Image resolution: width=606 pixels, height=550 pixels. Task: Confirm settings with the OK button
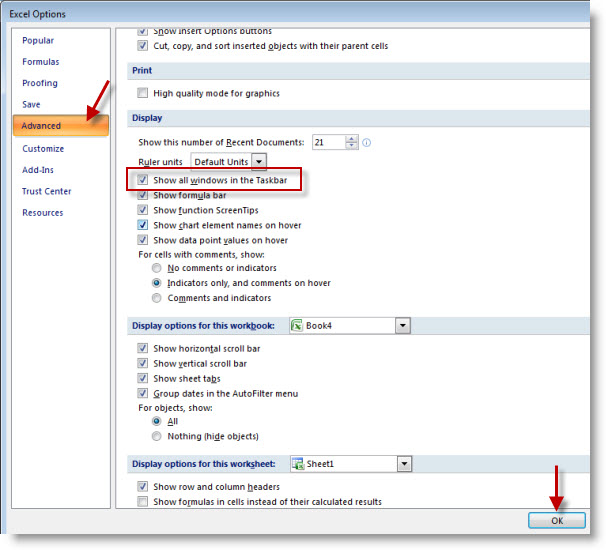point(557,520)
